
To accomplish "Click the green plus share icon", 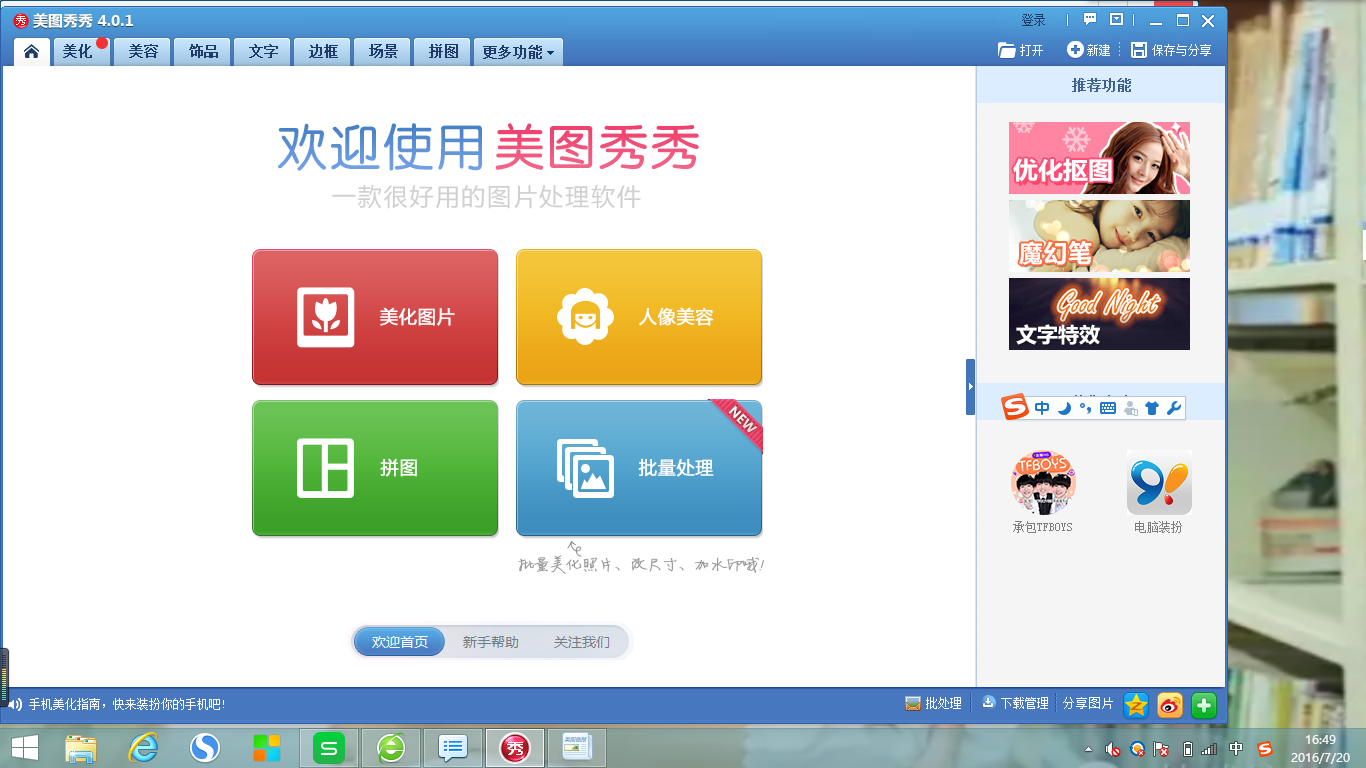I will tap(1204, 705).
